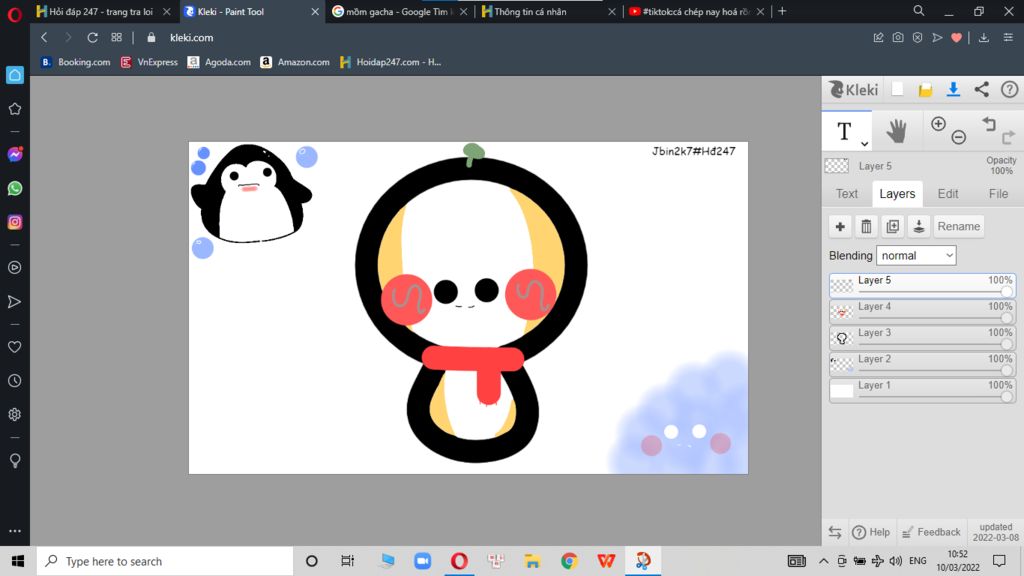This screenshot has width=1024, height=576.
Task: Open Instagram in the Opera sidebar
Action: tap(14, 222)
